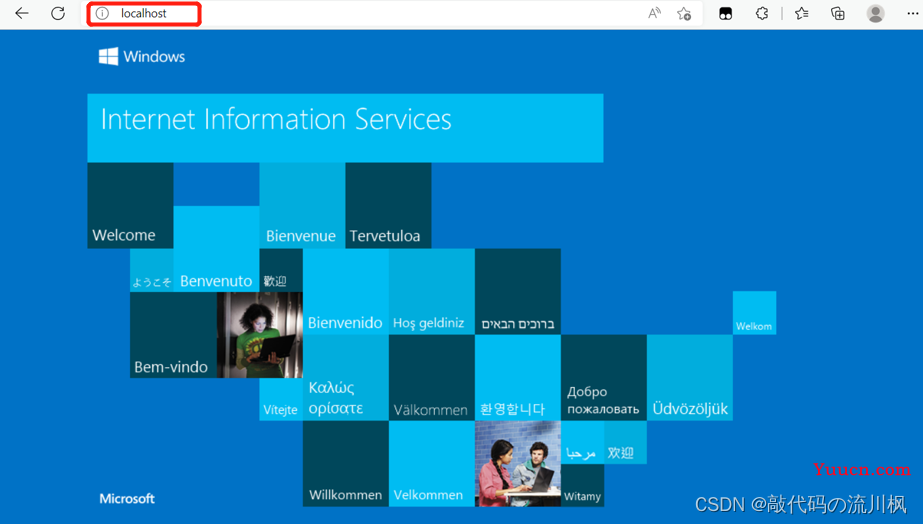Screen dimensions: 923x524
Task: Select the Welcome tile
Action: 130,205
